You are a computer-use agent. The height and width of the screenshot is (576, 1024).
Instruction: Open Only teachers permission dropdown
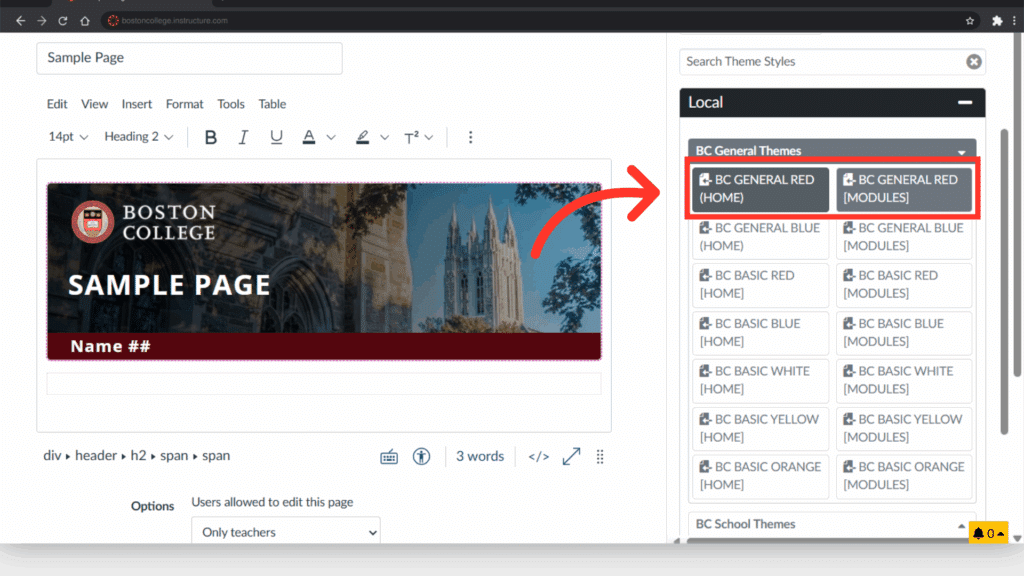286,532
